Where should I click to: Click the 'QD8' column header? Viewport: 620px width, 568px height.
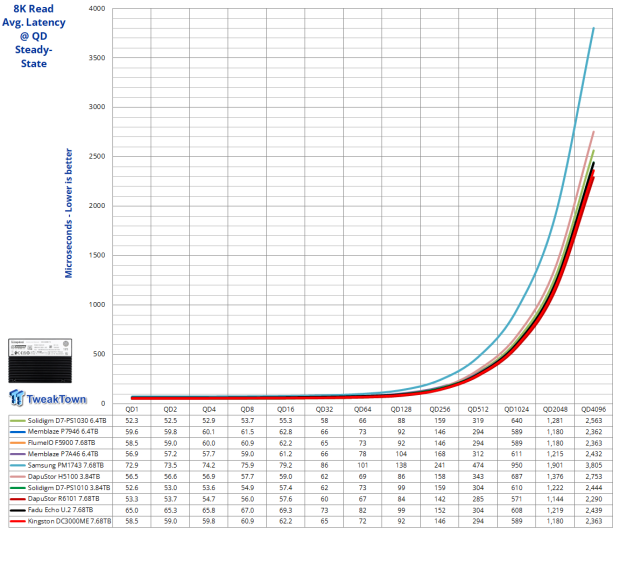247,409
